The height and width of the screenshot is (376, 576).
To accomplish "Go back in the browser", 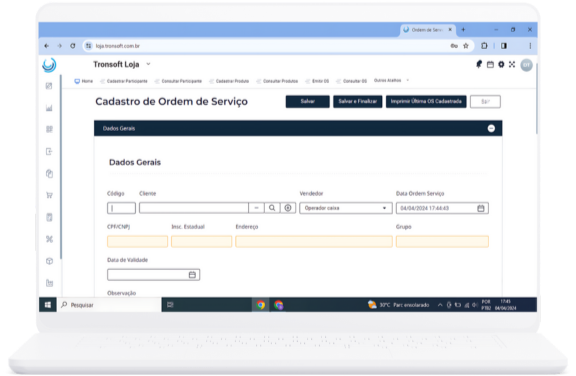I will (x=47, y=46).
